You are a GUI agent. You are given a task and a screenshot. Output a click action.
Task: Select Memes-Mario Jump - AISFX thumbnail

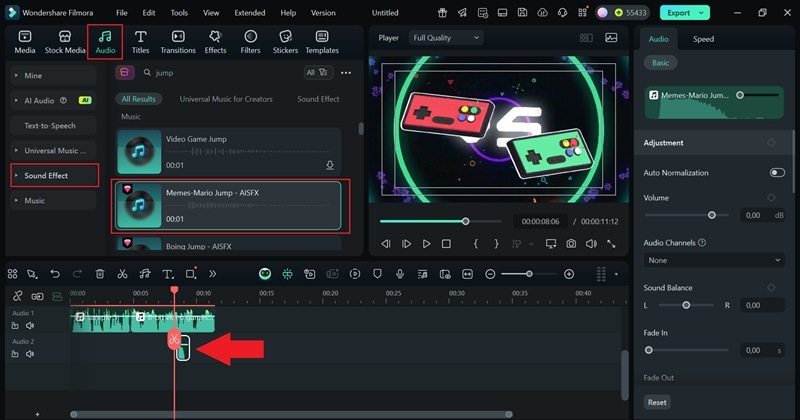tap(139, 205)
